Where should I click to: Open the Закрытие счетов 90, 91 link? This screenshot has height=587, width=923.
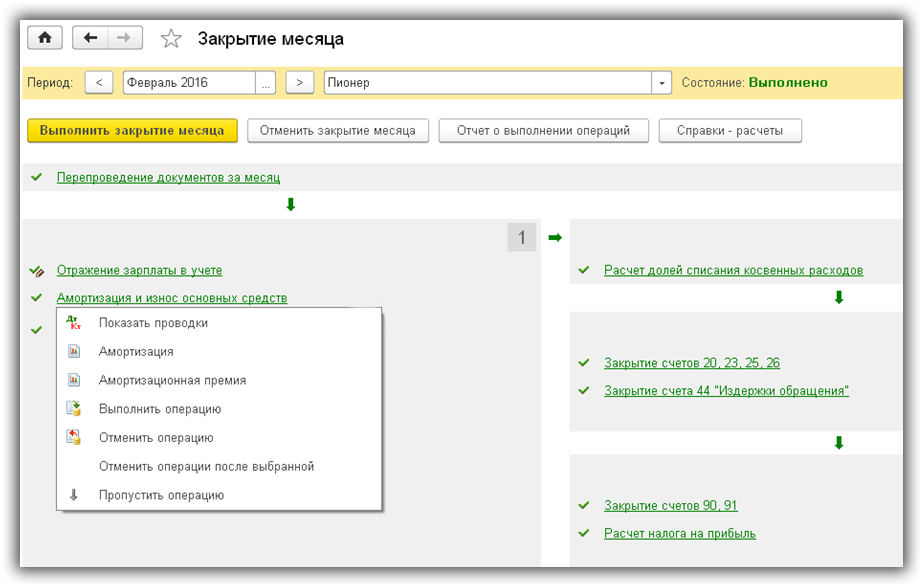click(x=670, y=505)
